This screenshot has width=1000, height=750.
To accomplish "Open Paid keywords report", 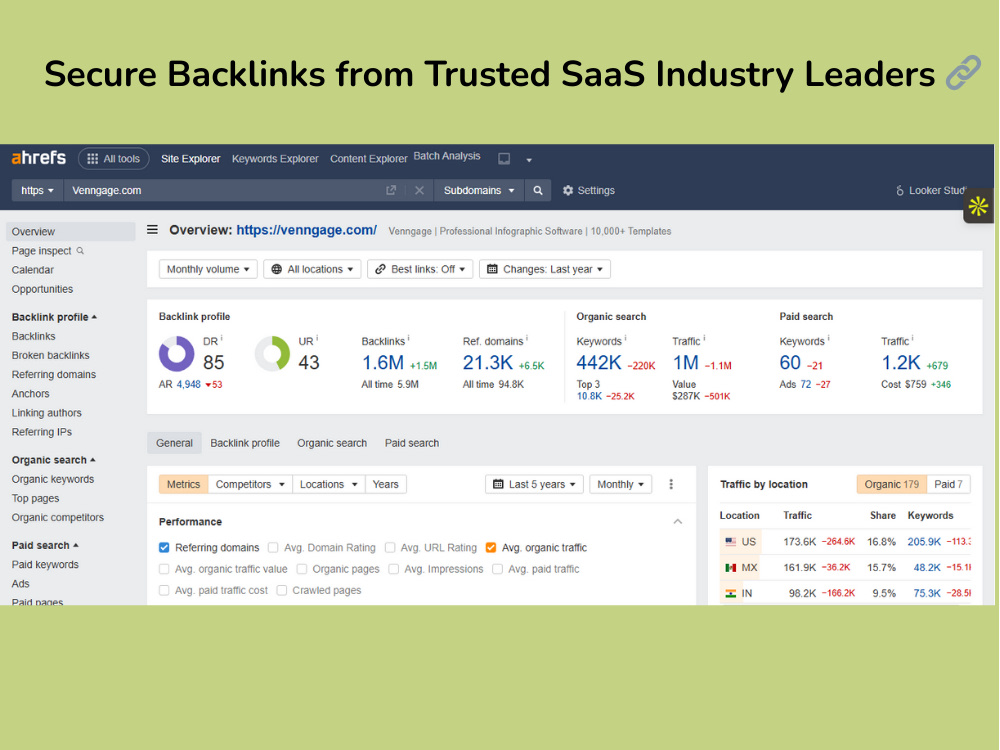I will (45, 564).
